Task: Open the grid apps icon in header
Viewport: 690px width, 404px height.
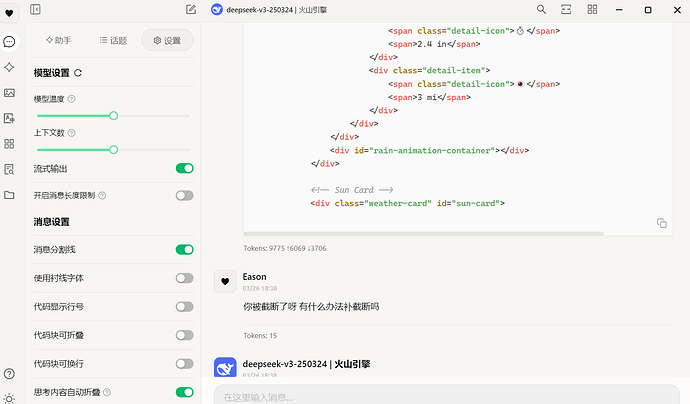Action: pos(592,9)
